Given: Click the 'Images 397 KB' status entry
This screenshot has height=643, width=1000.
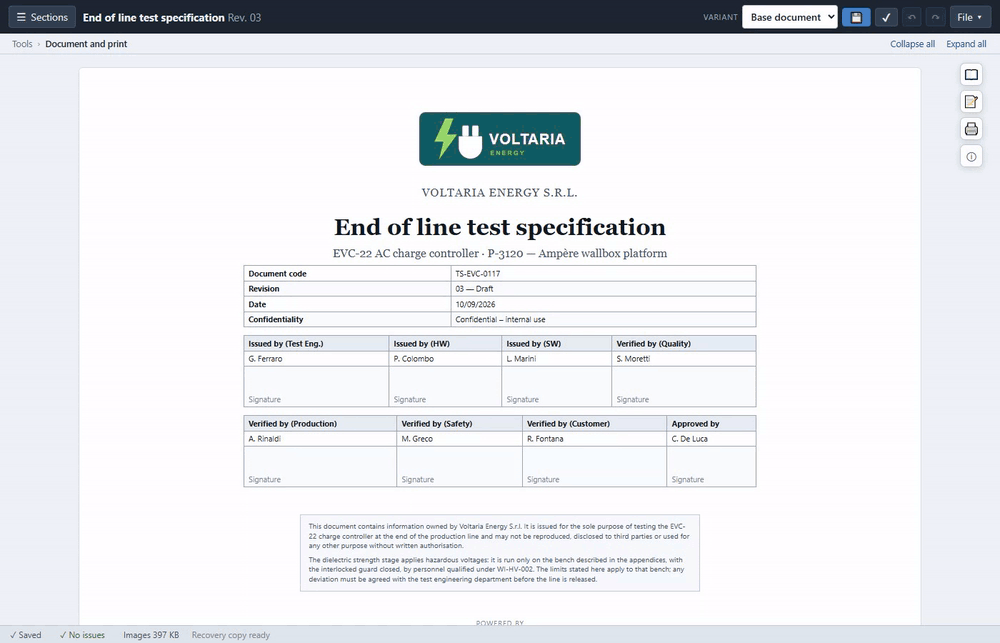Looking at the screenshot, I should click(x=151, y=635).
